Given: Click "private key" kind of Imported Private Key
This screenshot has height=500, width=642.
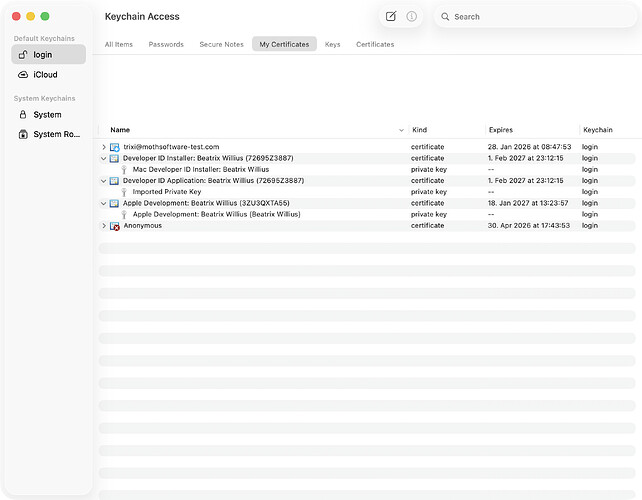Looking at the screenshot, I should coord(429,192).
